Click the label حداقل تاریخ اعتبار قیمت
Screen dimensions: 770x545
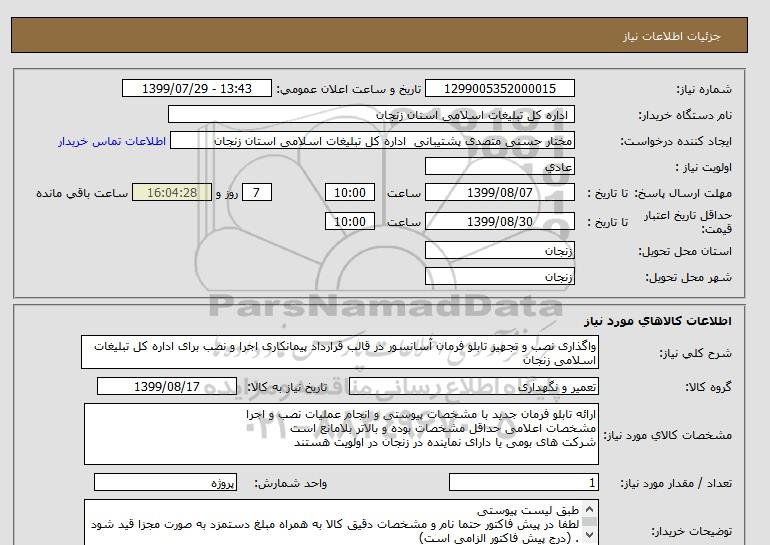tap(688, 222)
